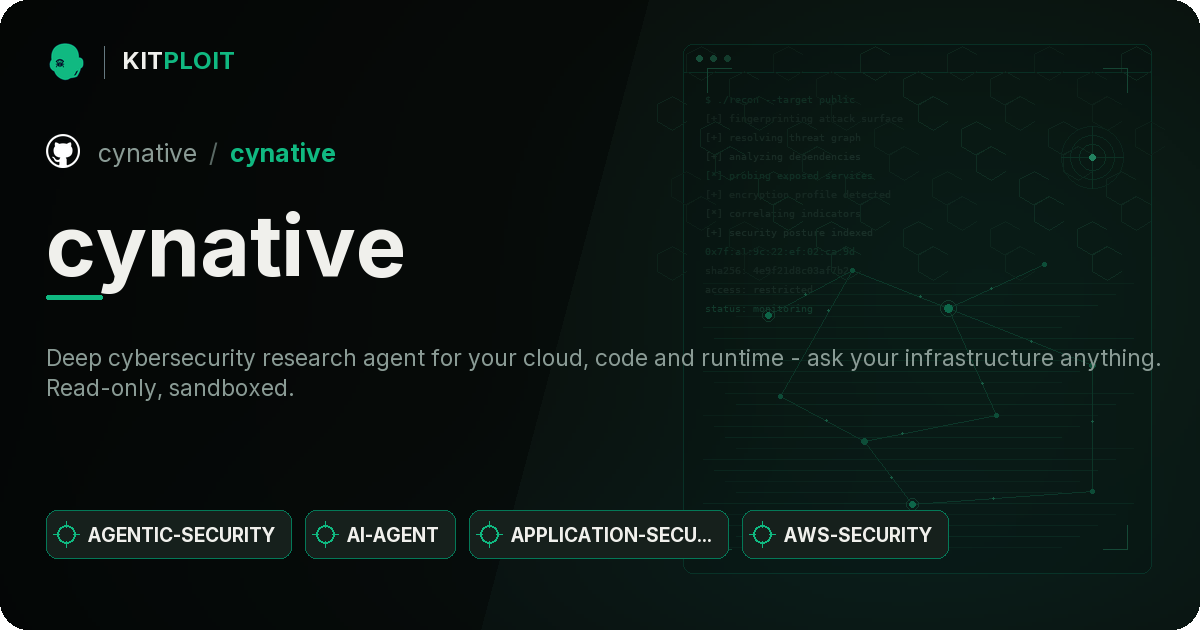The image size is (1200, 630).
Task: Click the crosshair icon in AWS-SECURITY tag
Action: (x=763, y=535)
